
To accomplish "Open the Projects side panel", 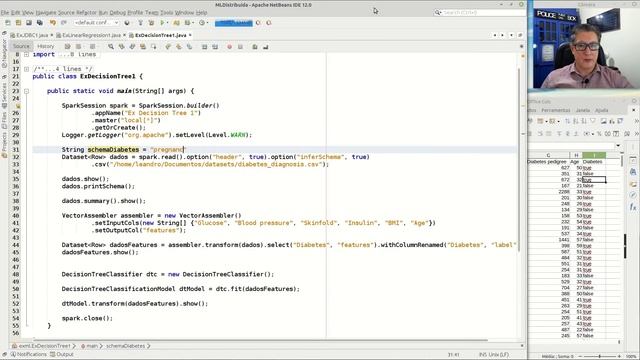I will coord(4,145).
